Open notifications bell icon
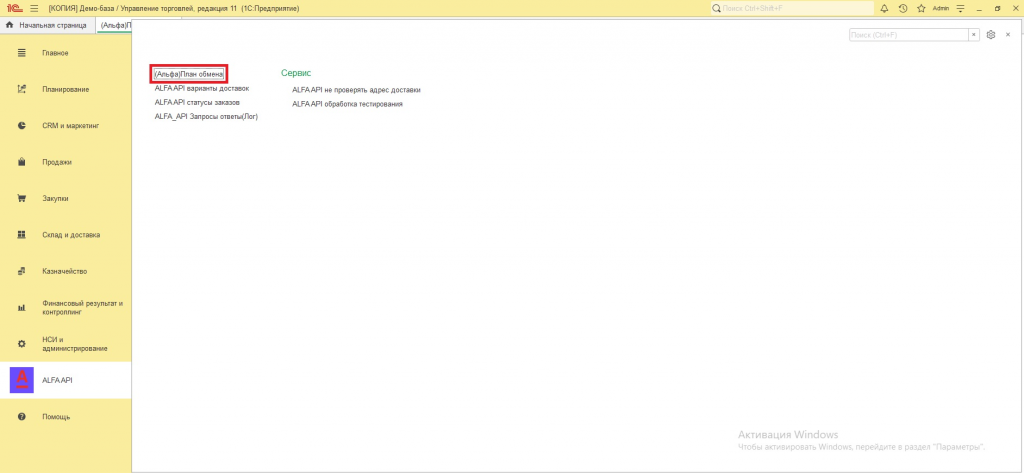The height and width of the screenshot is (473, 1024). tap(884, 8)
